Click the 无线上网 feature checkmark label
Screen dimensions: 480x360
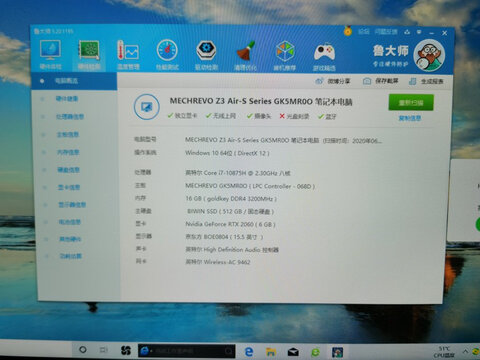221,116
